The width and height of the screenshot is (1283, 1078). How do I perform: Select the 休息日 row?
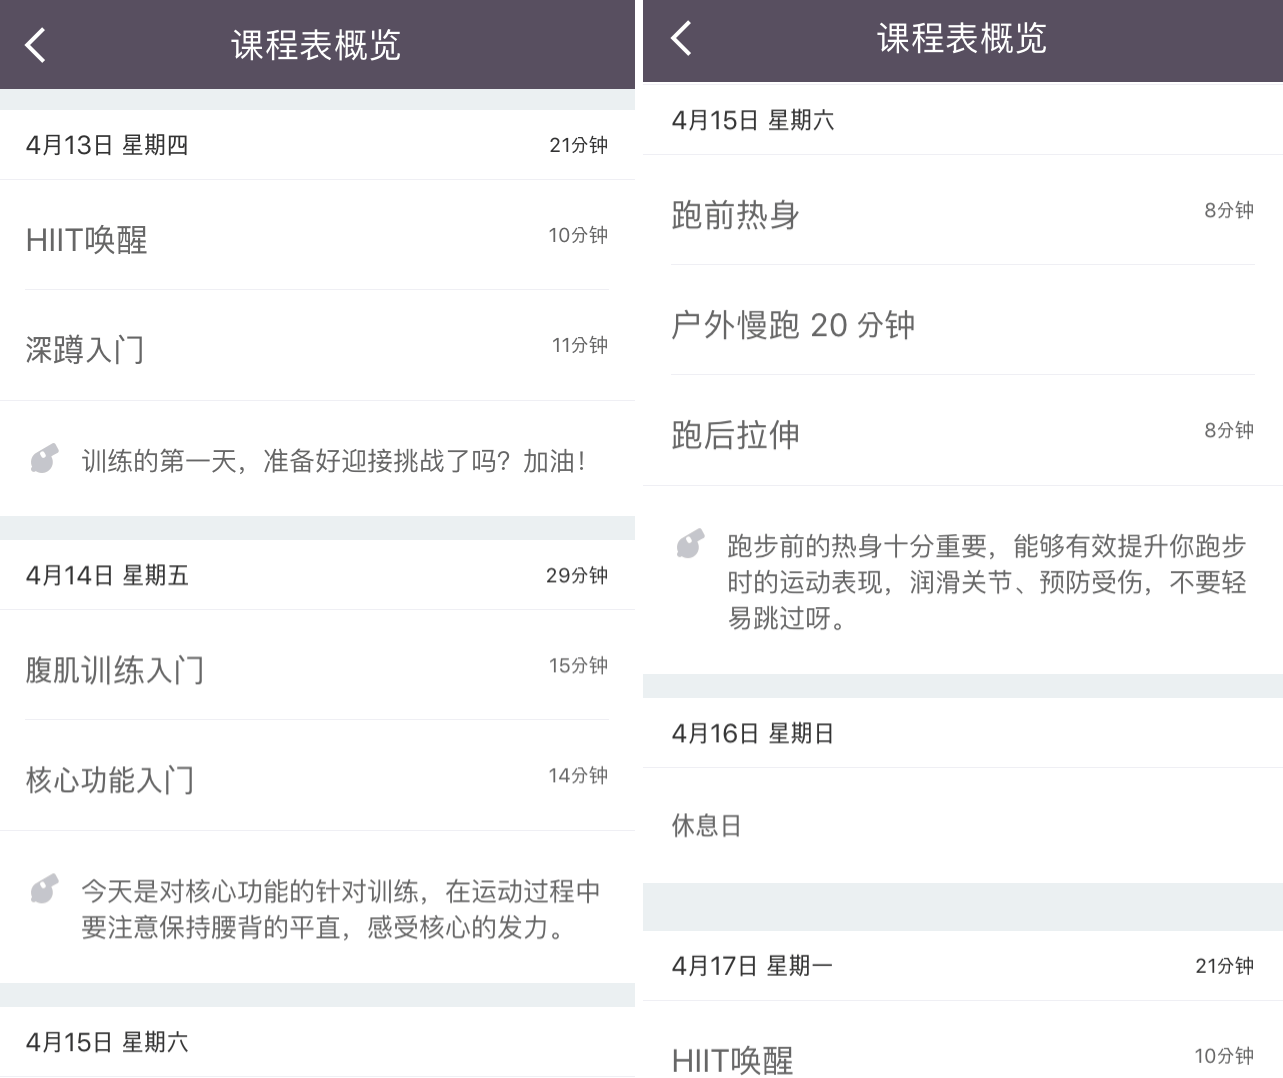[x=963, y=825]
